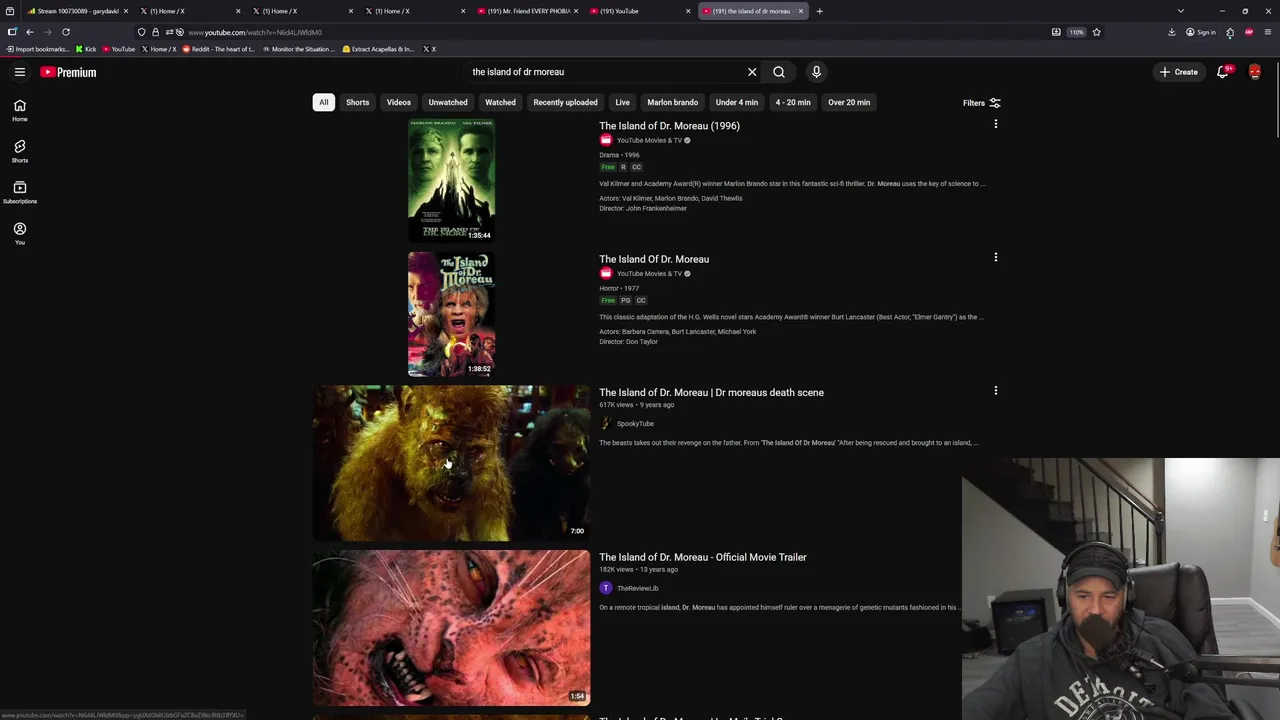The height and width of the screenshot is (720, 1280).
Task: Open the extensions puzzle icon
Action: pyautogui.click(x=1230, y=32)
